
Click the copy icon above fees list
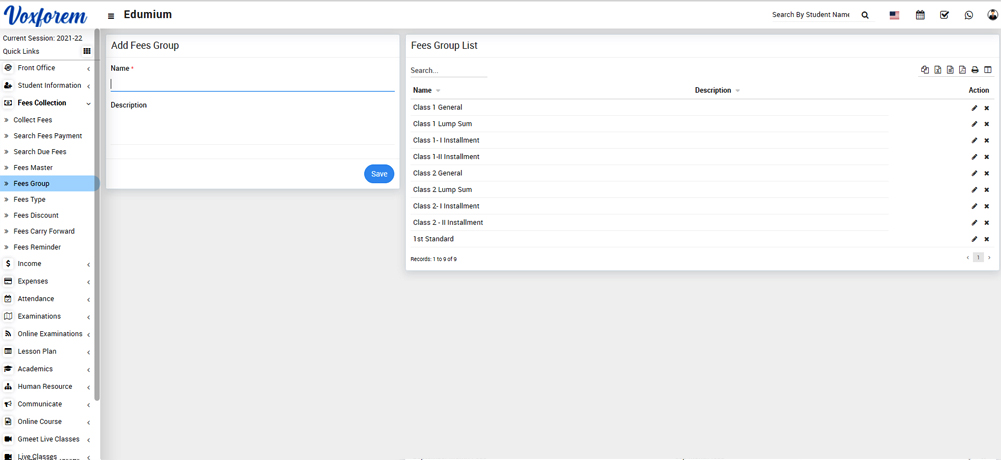[925, 70]
